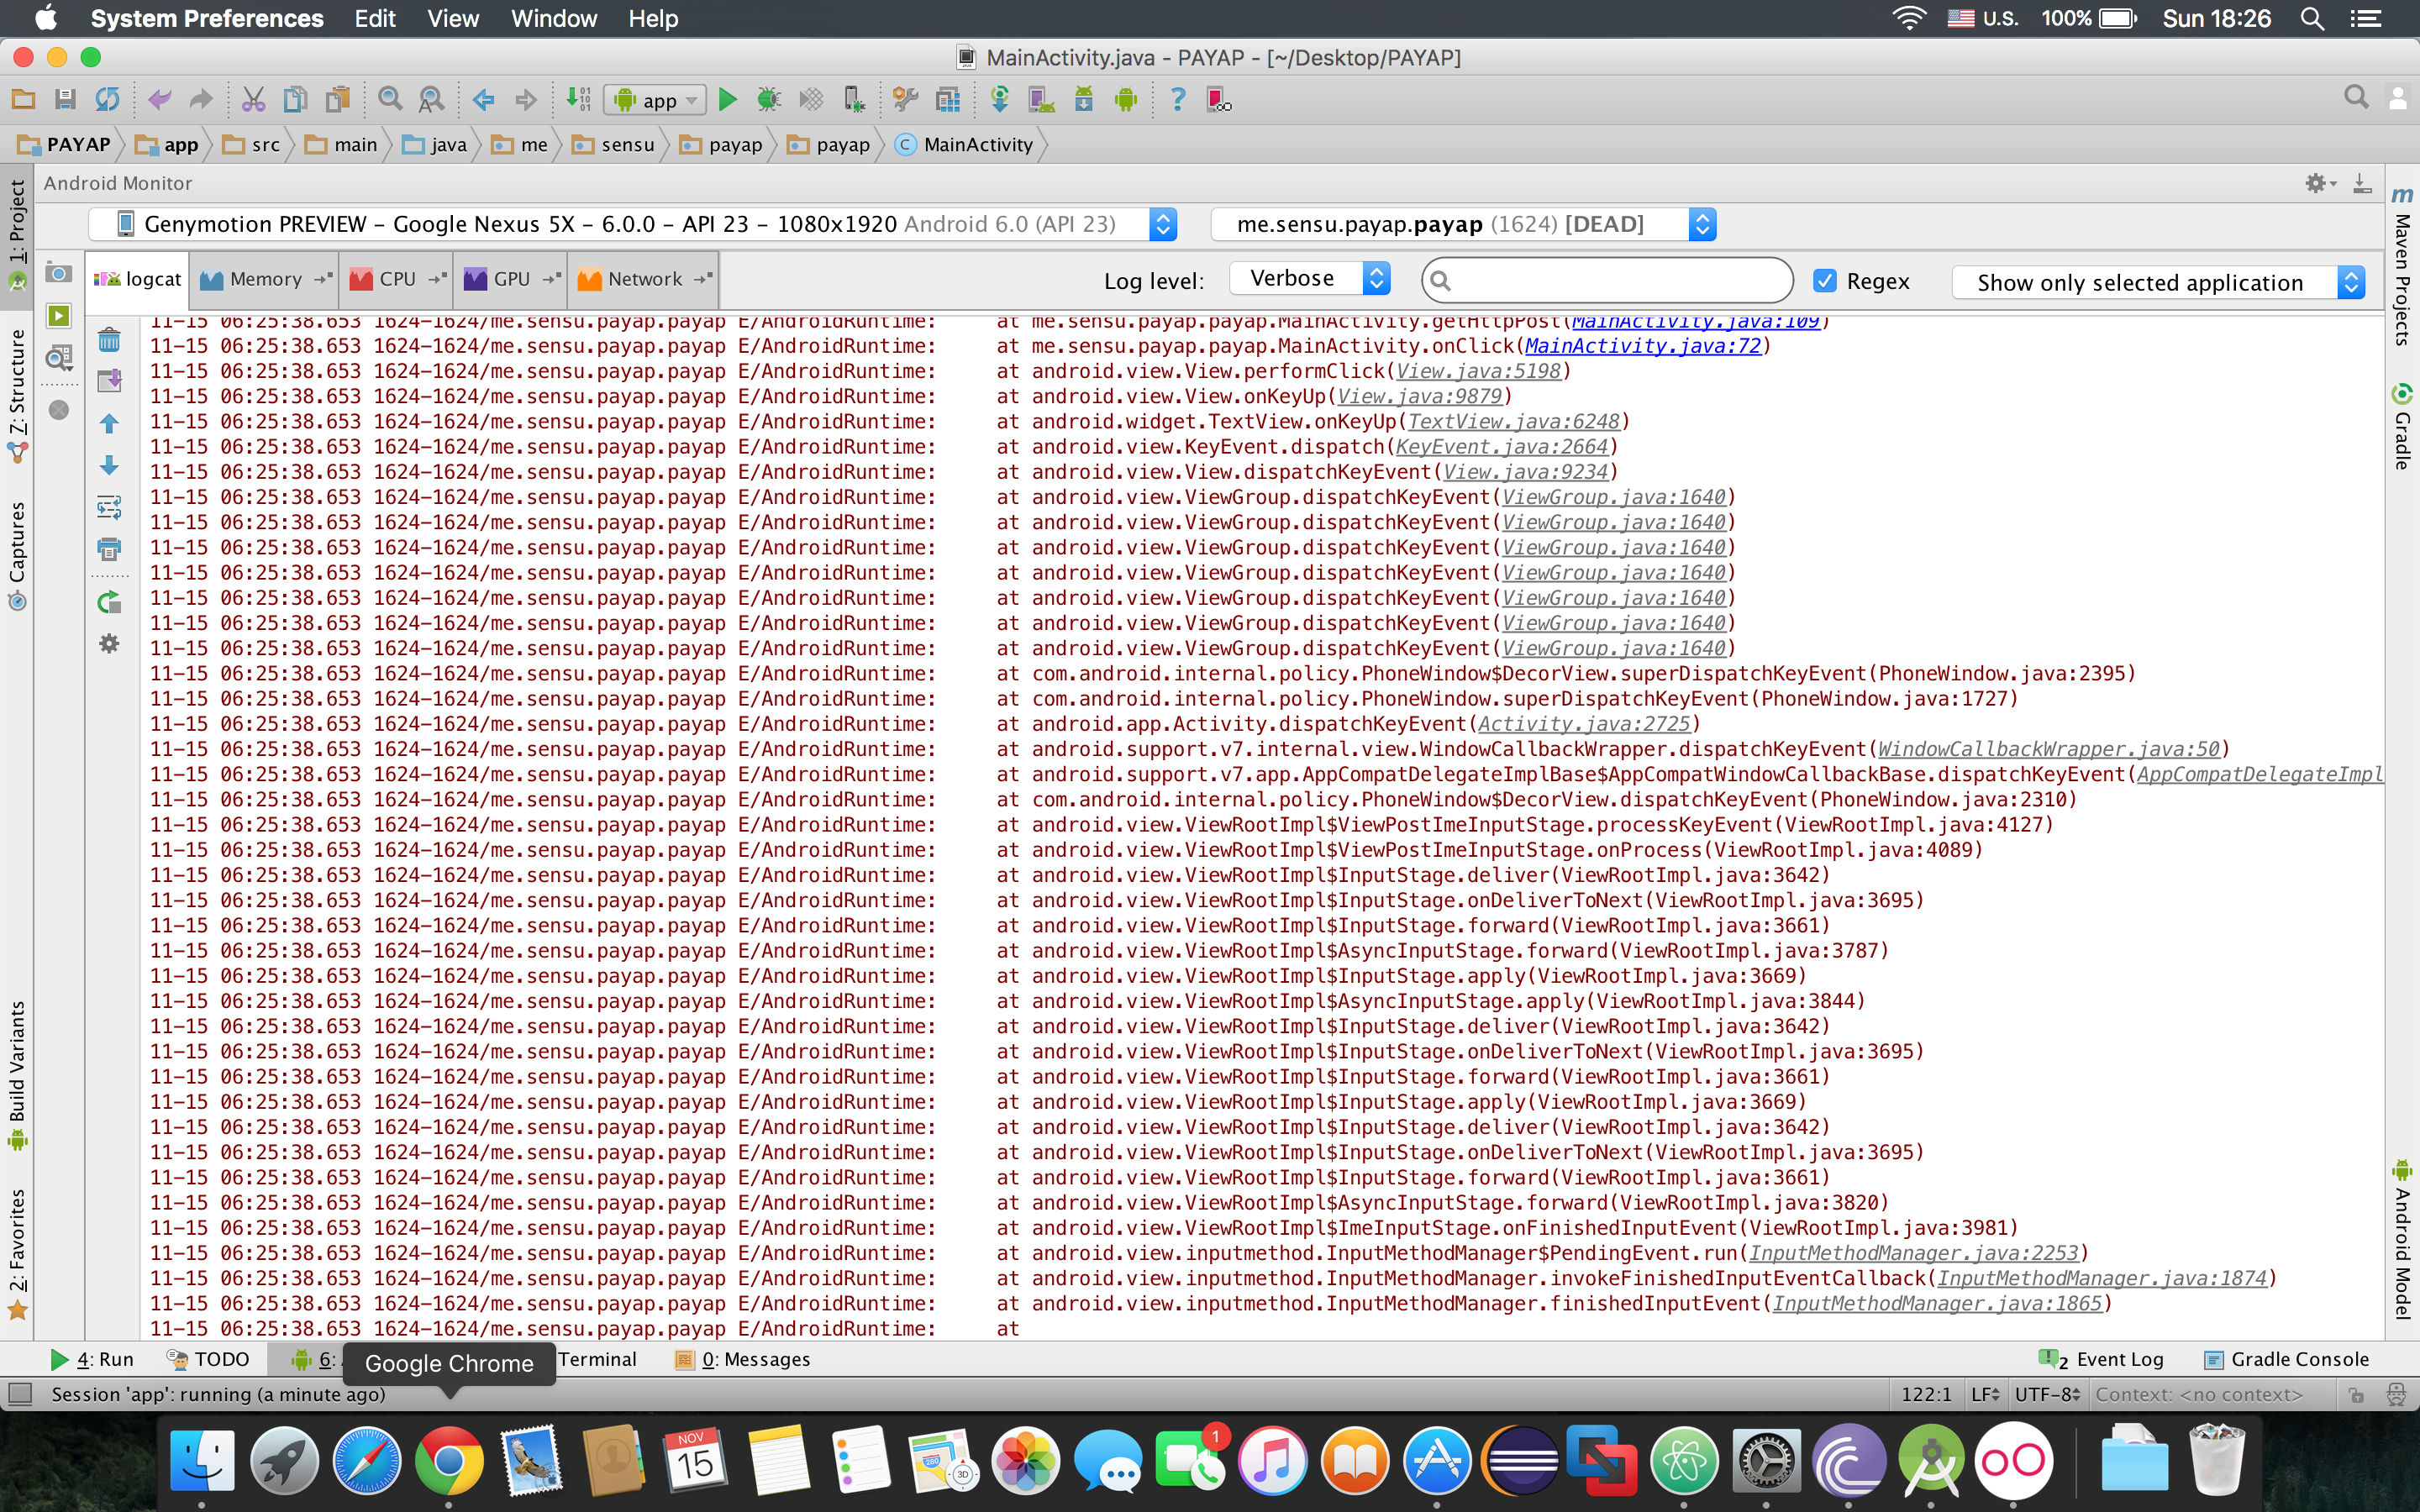2420x1512 pixels.
Task: Click Spotlight search in menu bar
Action: (2312, 18)
